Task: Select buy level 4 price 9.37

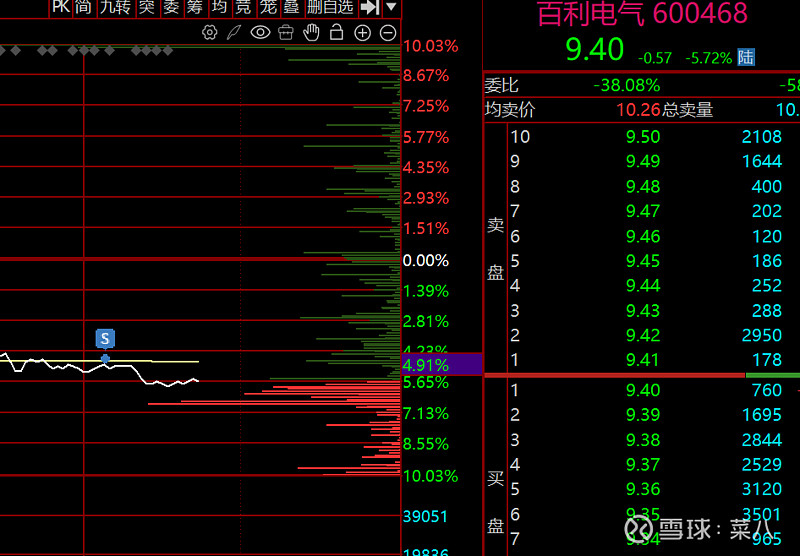Action: 643,465
